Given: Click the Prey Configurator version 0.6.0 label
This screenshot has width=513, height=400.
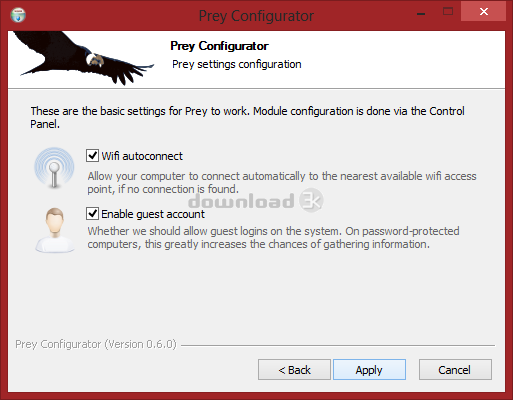Looking at the screenshot, I should 96,344.
